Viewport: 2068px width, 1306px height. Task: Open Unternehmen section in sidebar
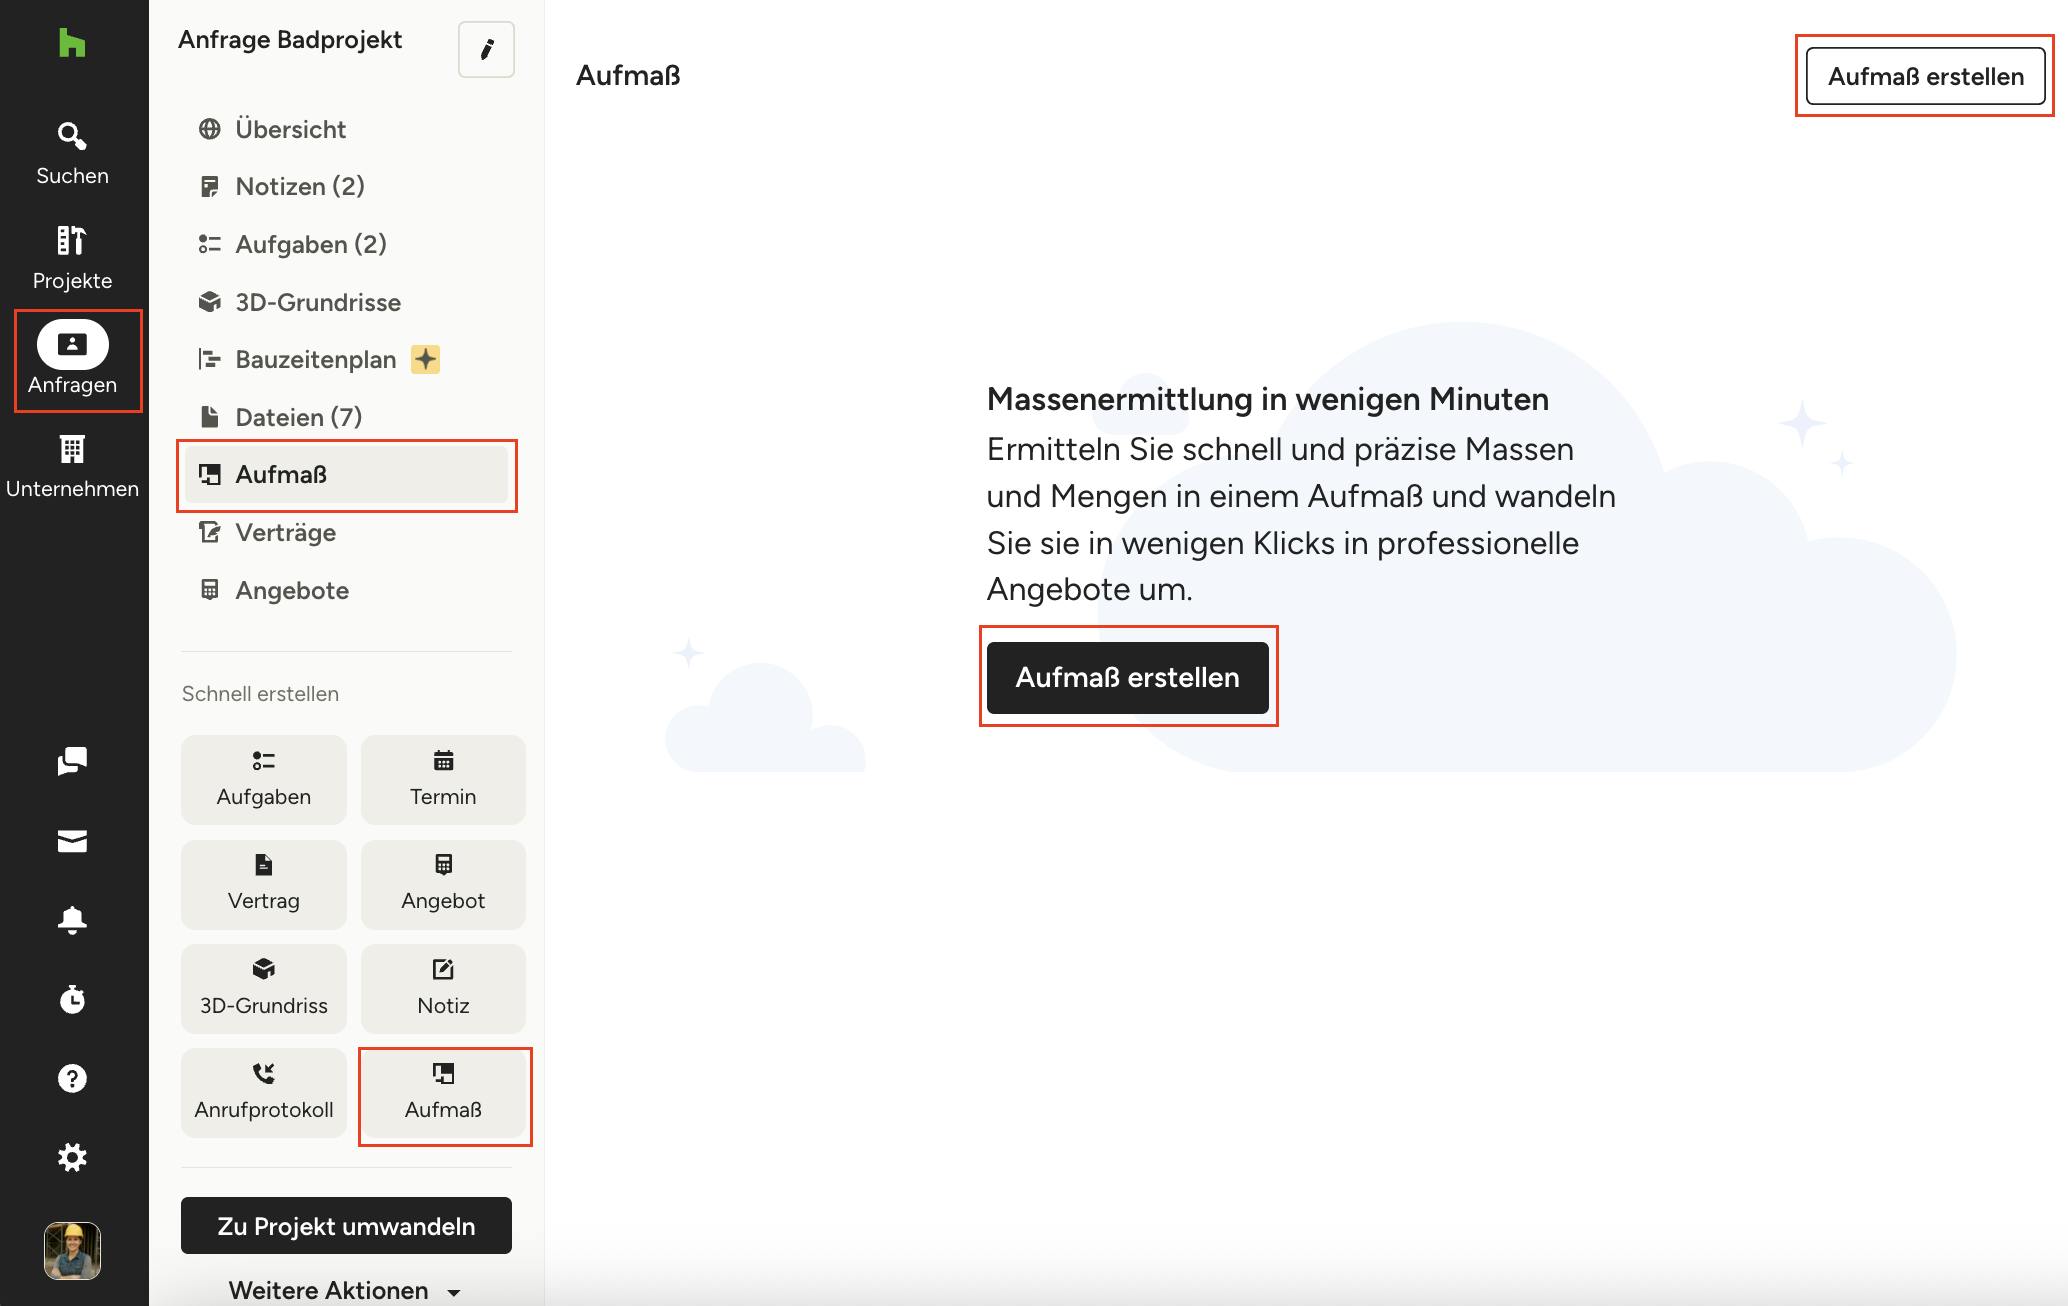click(72, 466)
